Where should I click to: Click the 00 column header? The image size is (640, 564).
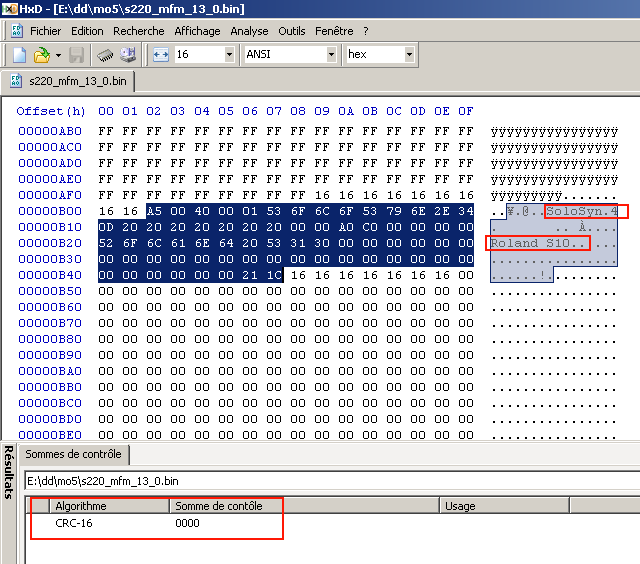(106, 111)
